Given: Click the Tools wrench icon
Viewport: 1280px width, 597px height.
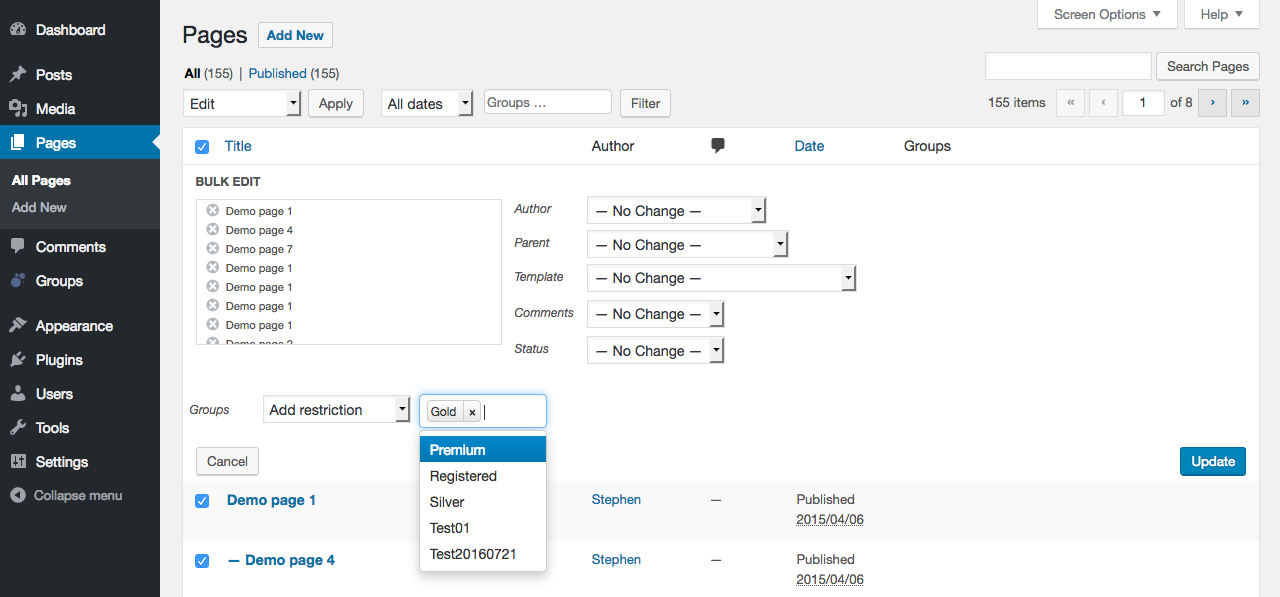Looking at the screenshot, I should 18,428.
